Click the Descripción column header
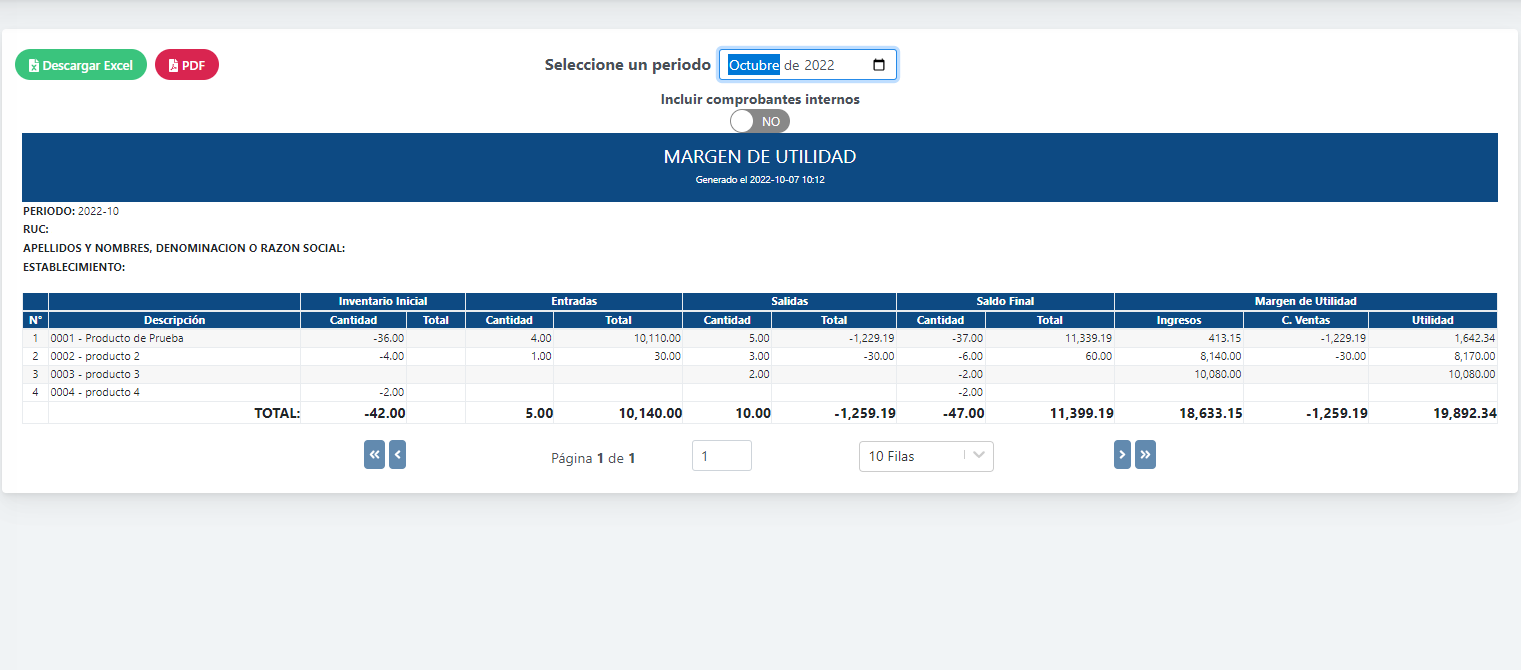 coord(174,320)
